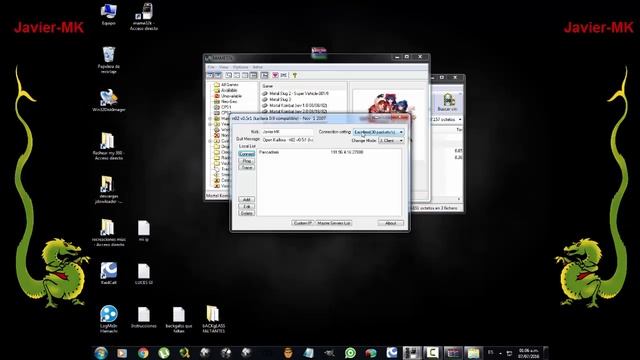Select the CPS1 folder in the tree

coord(226,107)
